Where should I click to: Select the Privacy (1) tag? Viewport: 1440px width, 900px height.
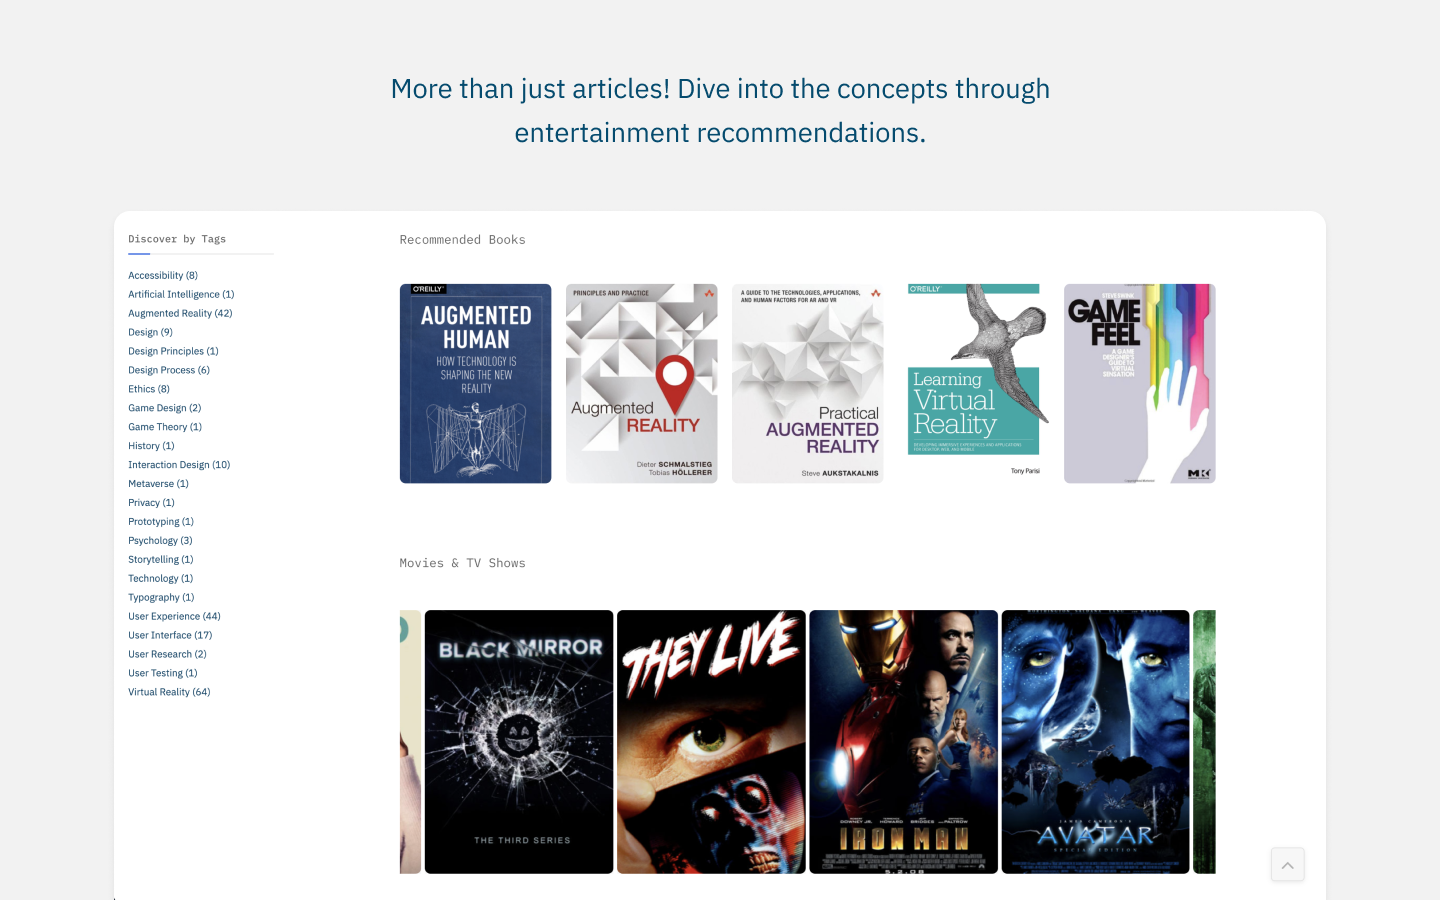[x=151, y=503]
